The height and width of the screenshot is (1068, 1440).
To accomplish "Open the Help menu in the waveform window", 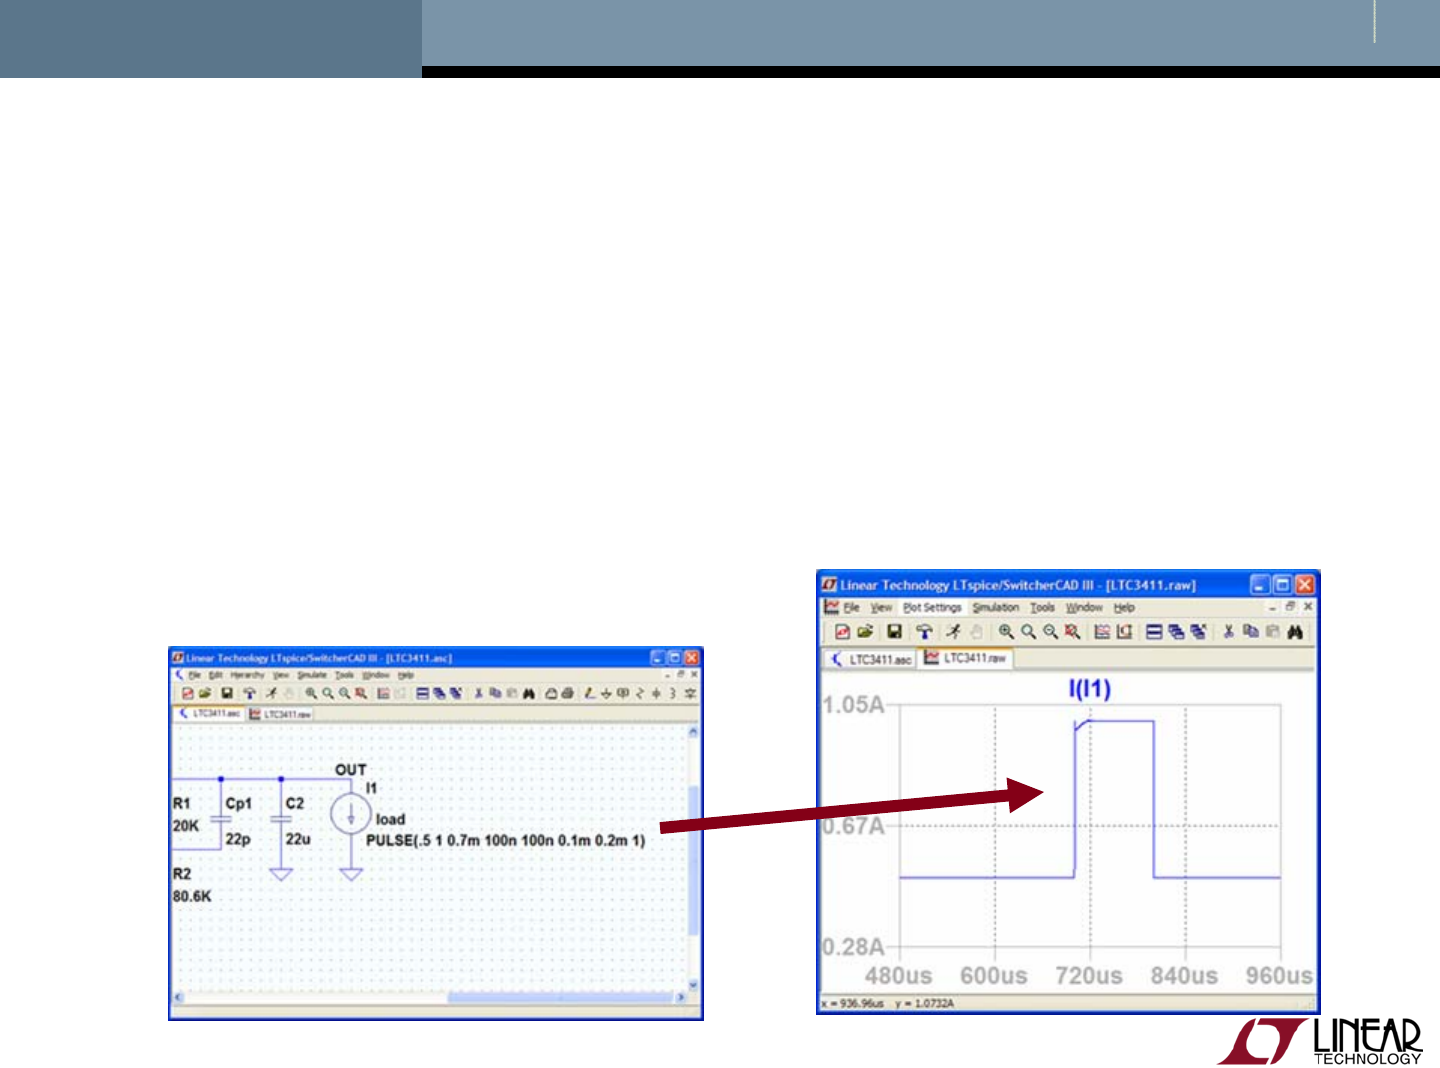I will (1125, 607).
